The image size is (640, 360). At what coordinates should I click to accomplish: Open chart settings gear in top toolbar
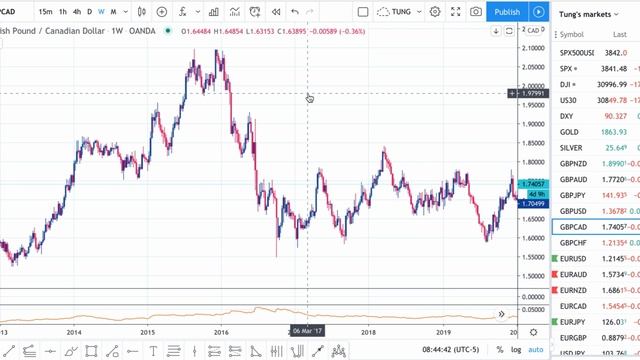pos(435,12)
